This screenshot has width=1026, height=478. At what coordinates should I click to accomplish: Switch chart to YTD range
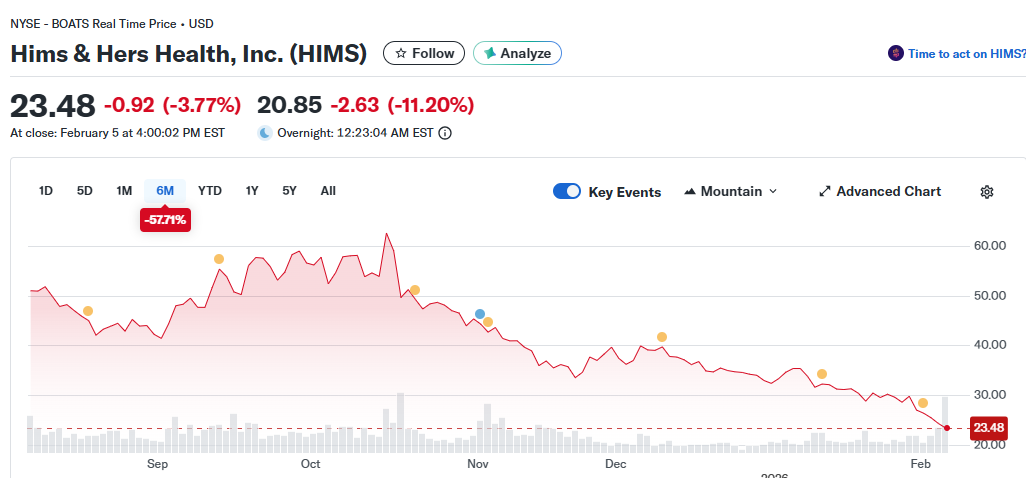(210, 191)
